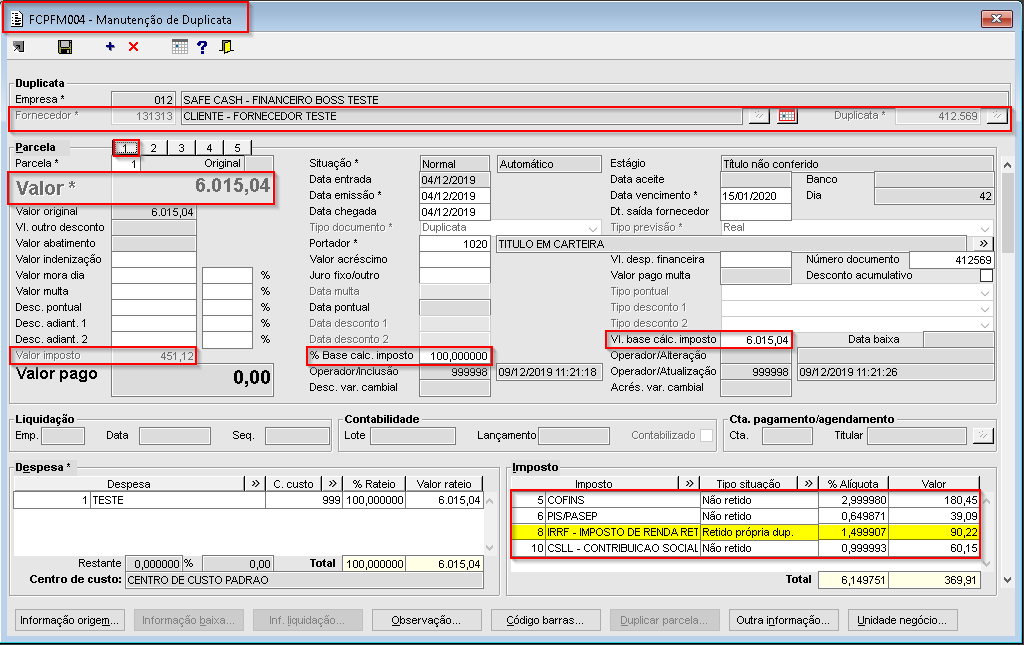Open the Tipo pontual dropdown
Screen dimensions: 1024x645
[x=985, y=292]
